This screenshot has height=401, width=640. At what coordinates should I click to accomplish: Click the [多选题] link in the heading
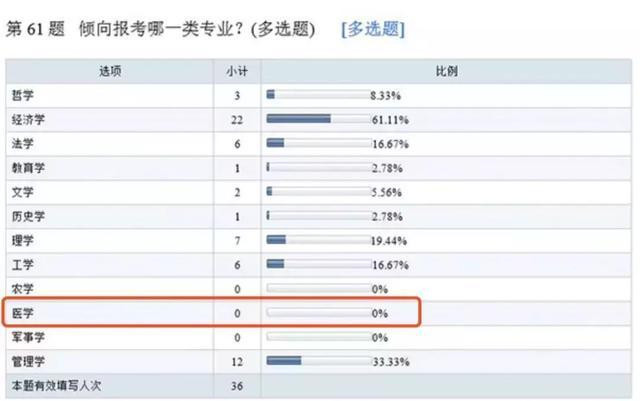[373, 29]
